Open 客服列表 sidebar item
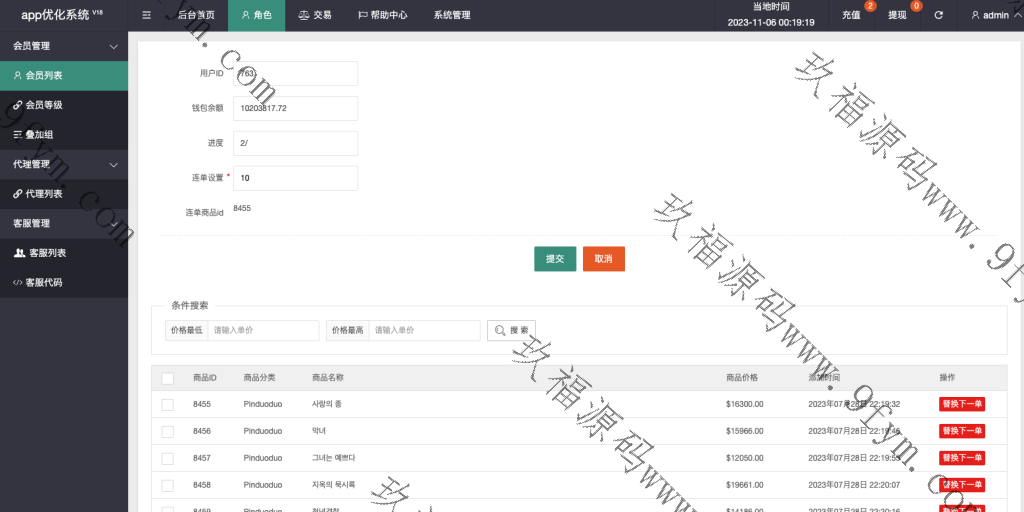This screenshot has height=512, width=1024. coord(64,253)
